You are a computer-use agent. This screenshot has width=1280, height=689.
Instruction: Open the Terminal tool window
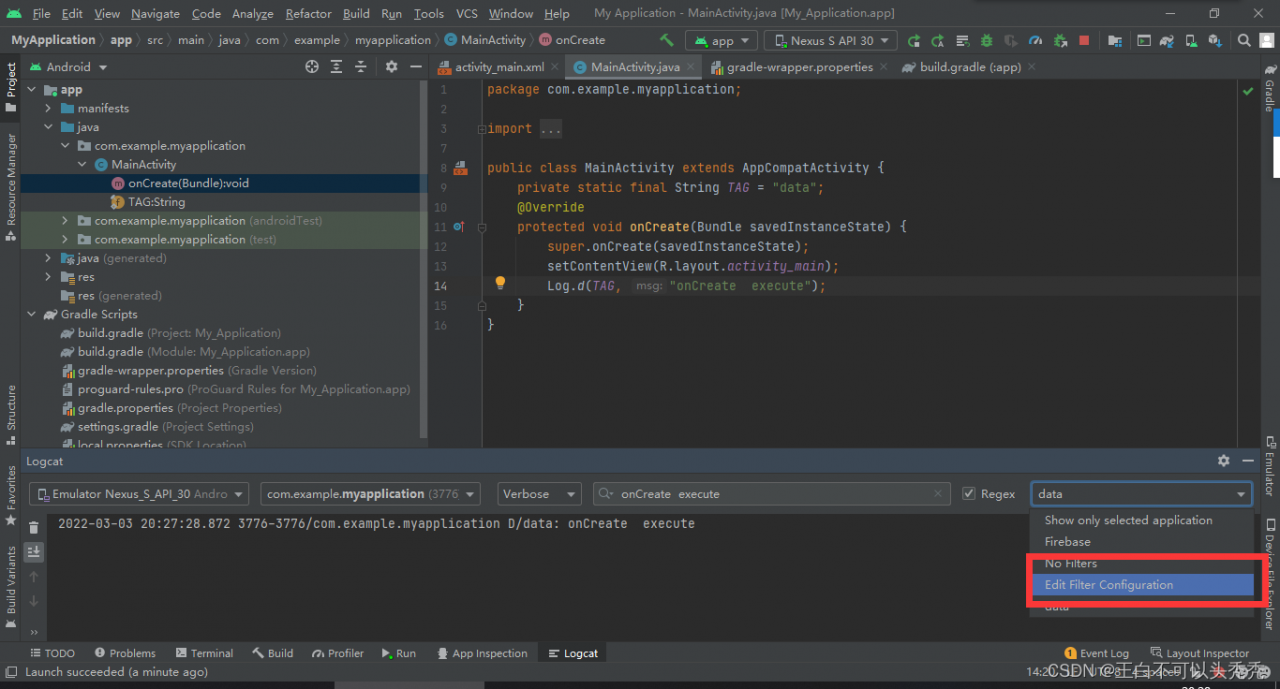click(204, 653)
